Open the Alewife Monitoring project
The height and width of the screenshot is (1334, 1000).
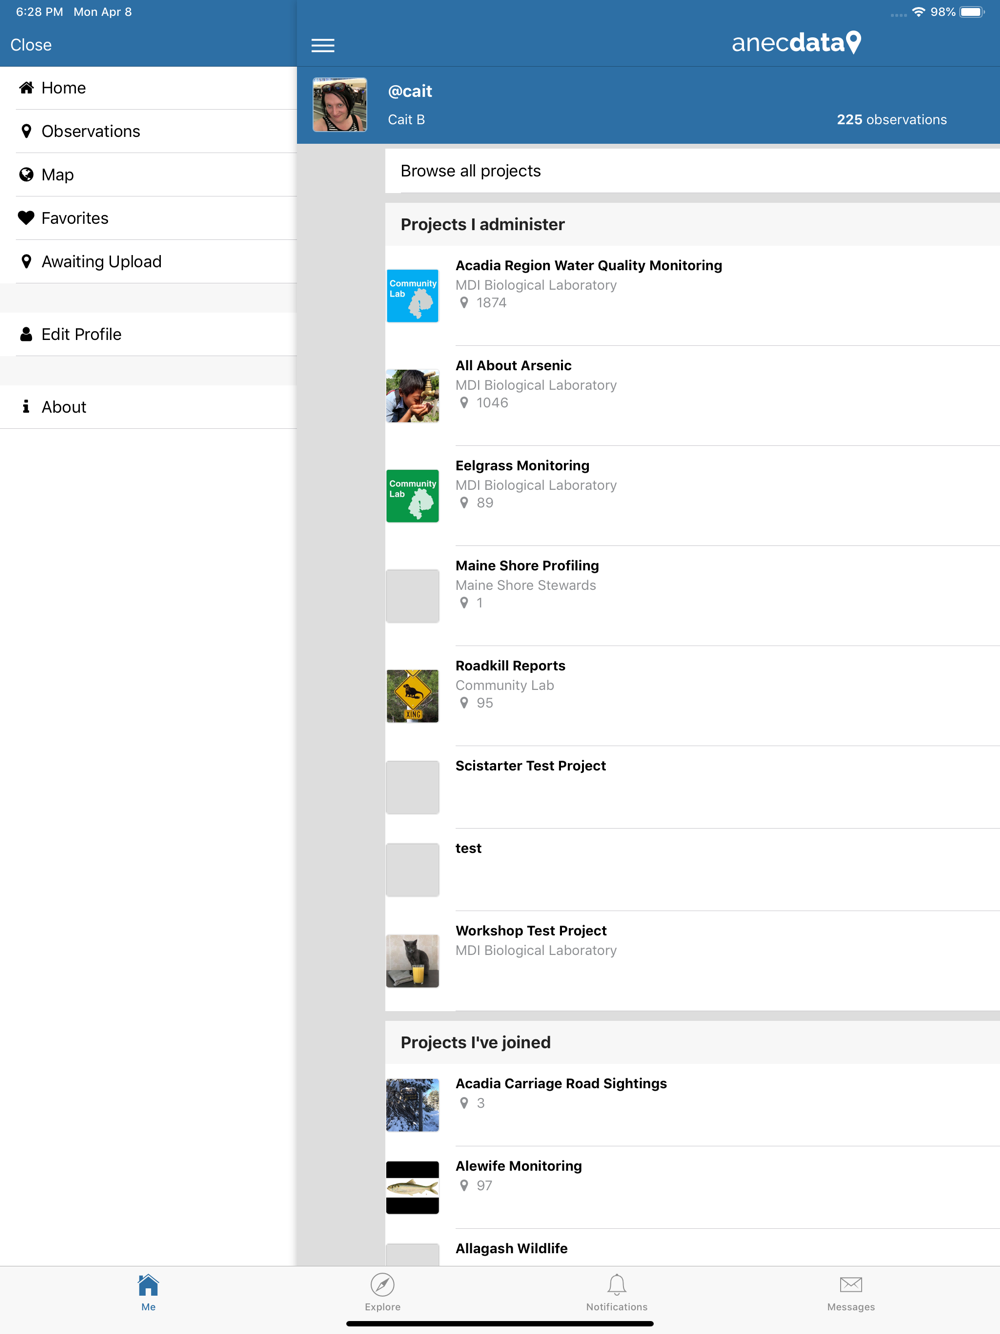692,1187
